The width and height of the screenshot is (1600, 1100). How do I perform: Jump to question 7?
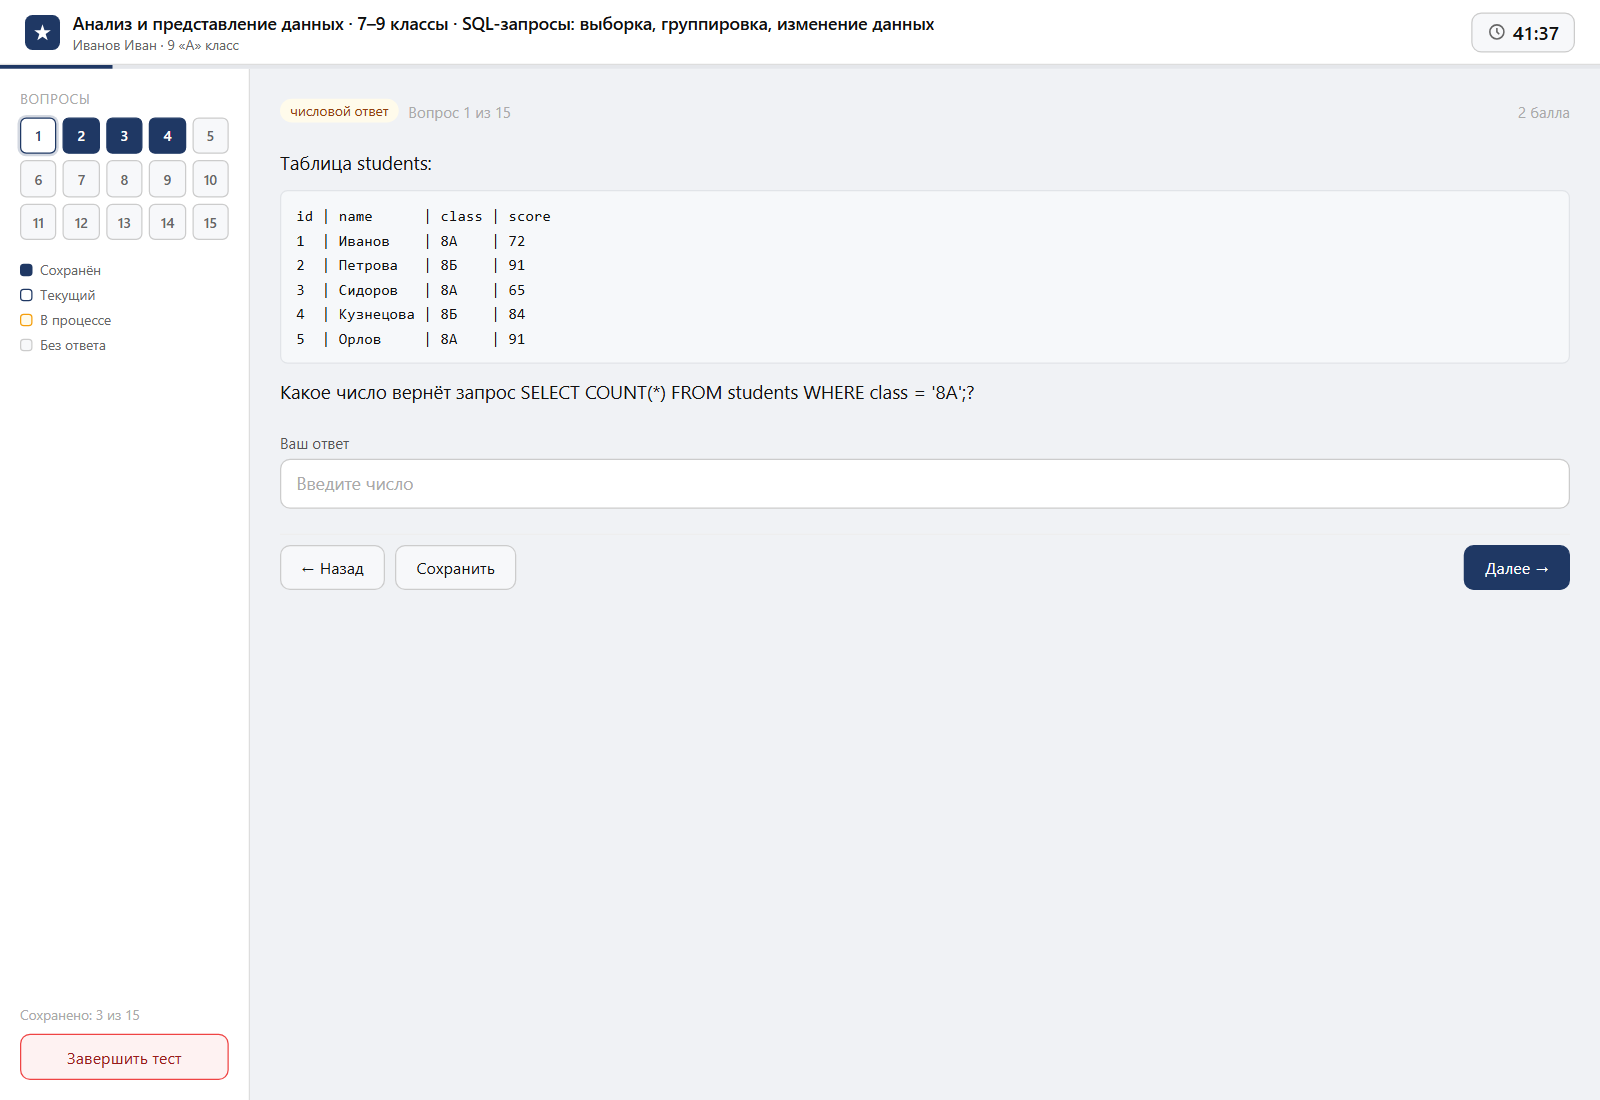point(81,180)
